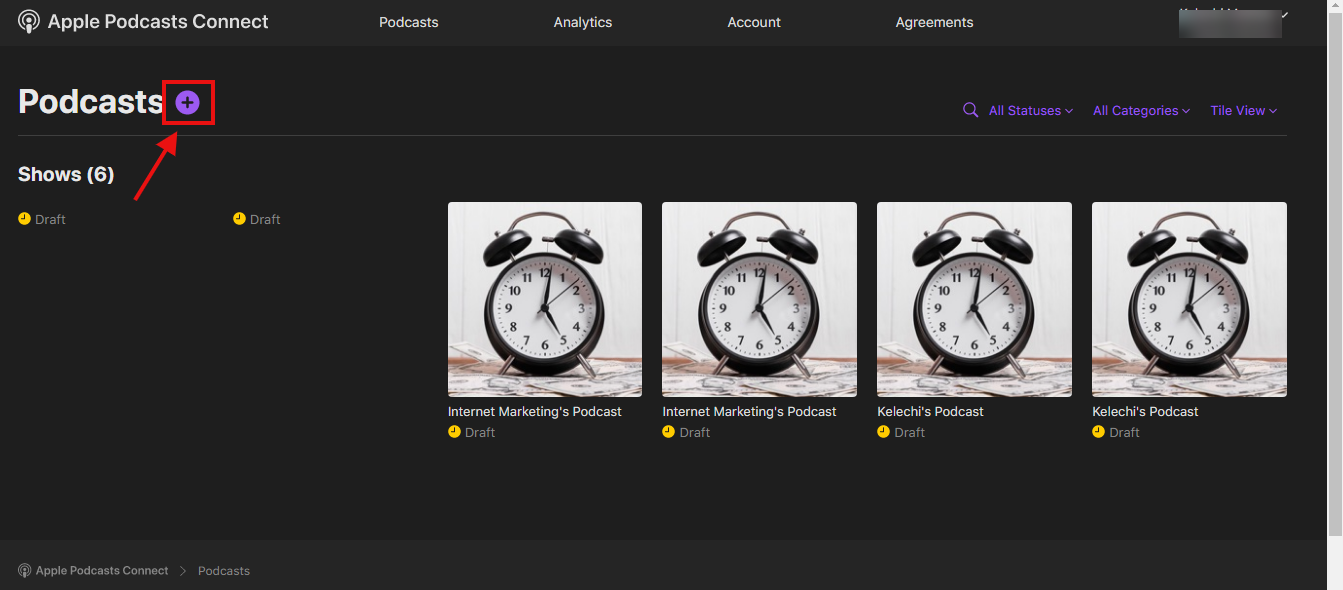Click the Podcasts breadcrumb in footer
The image size is (1343, 590).
pyautogui.click(x=224, y=571)
